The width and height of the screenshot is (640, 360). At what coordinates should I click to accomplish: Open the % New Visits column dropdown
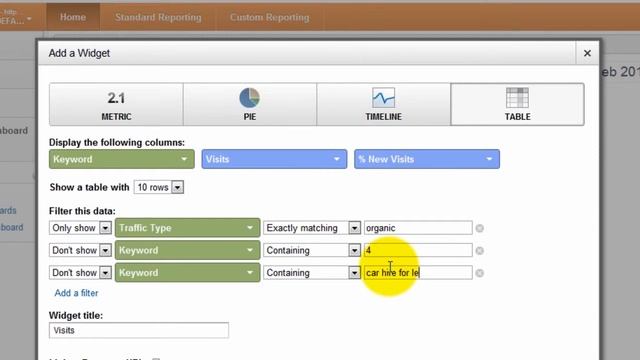[427, 159]
